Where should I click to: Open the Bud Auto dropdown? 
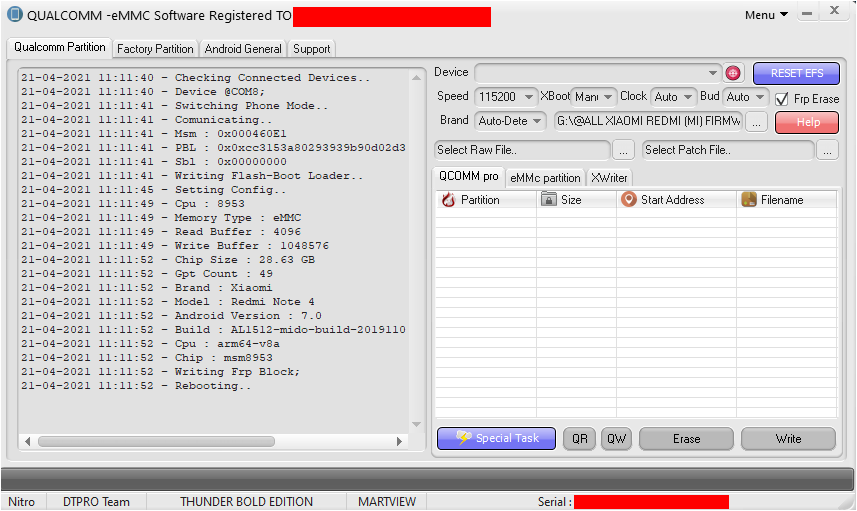[x=746, y=97]
